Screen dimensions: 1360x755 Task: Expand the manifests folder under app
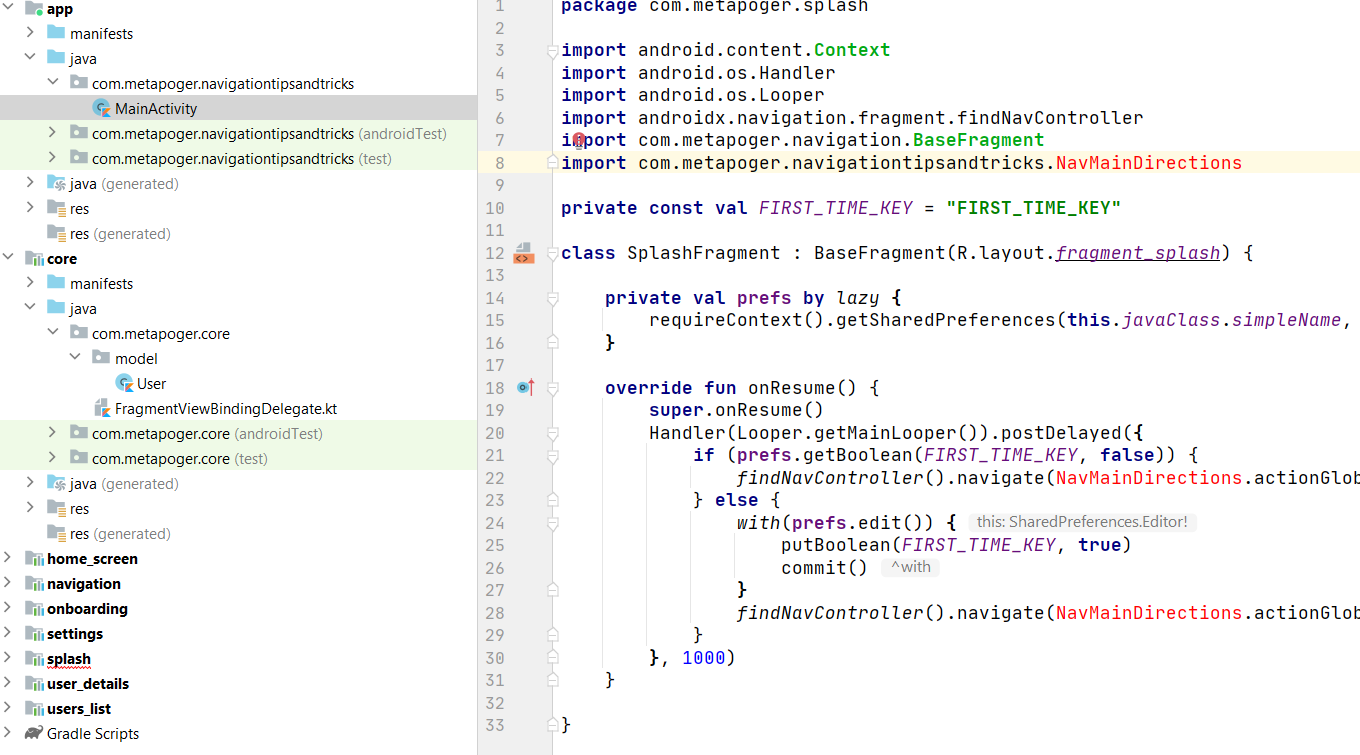(x=31, y=33)
